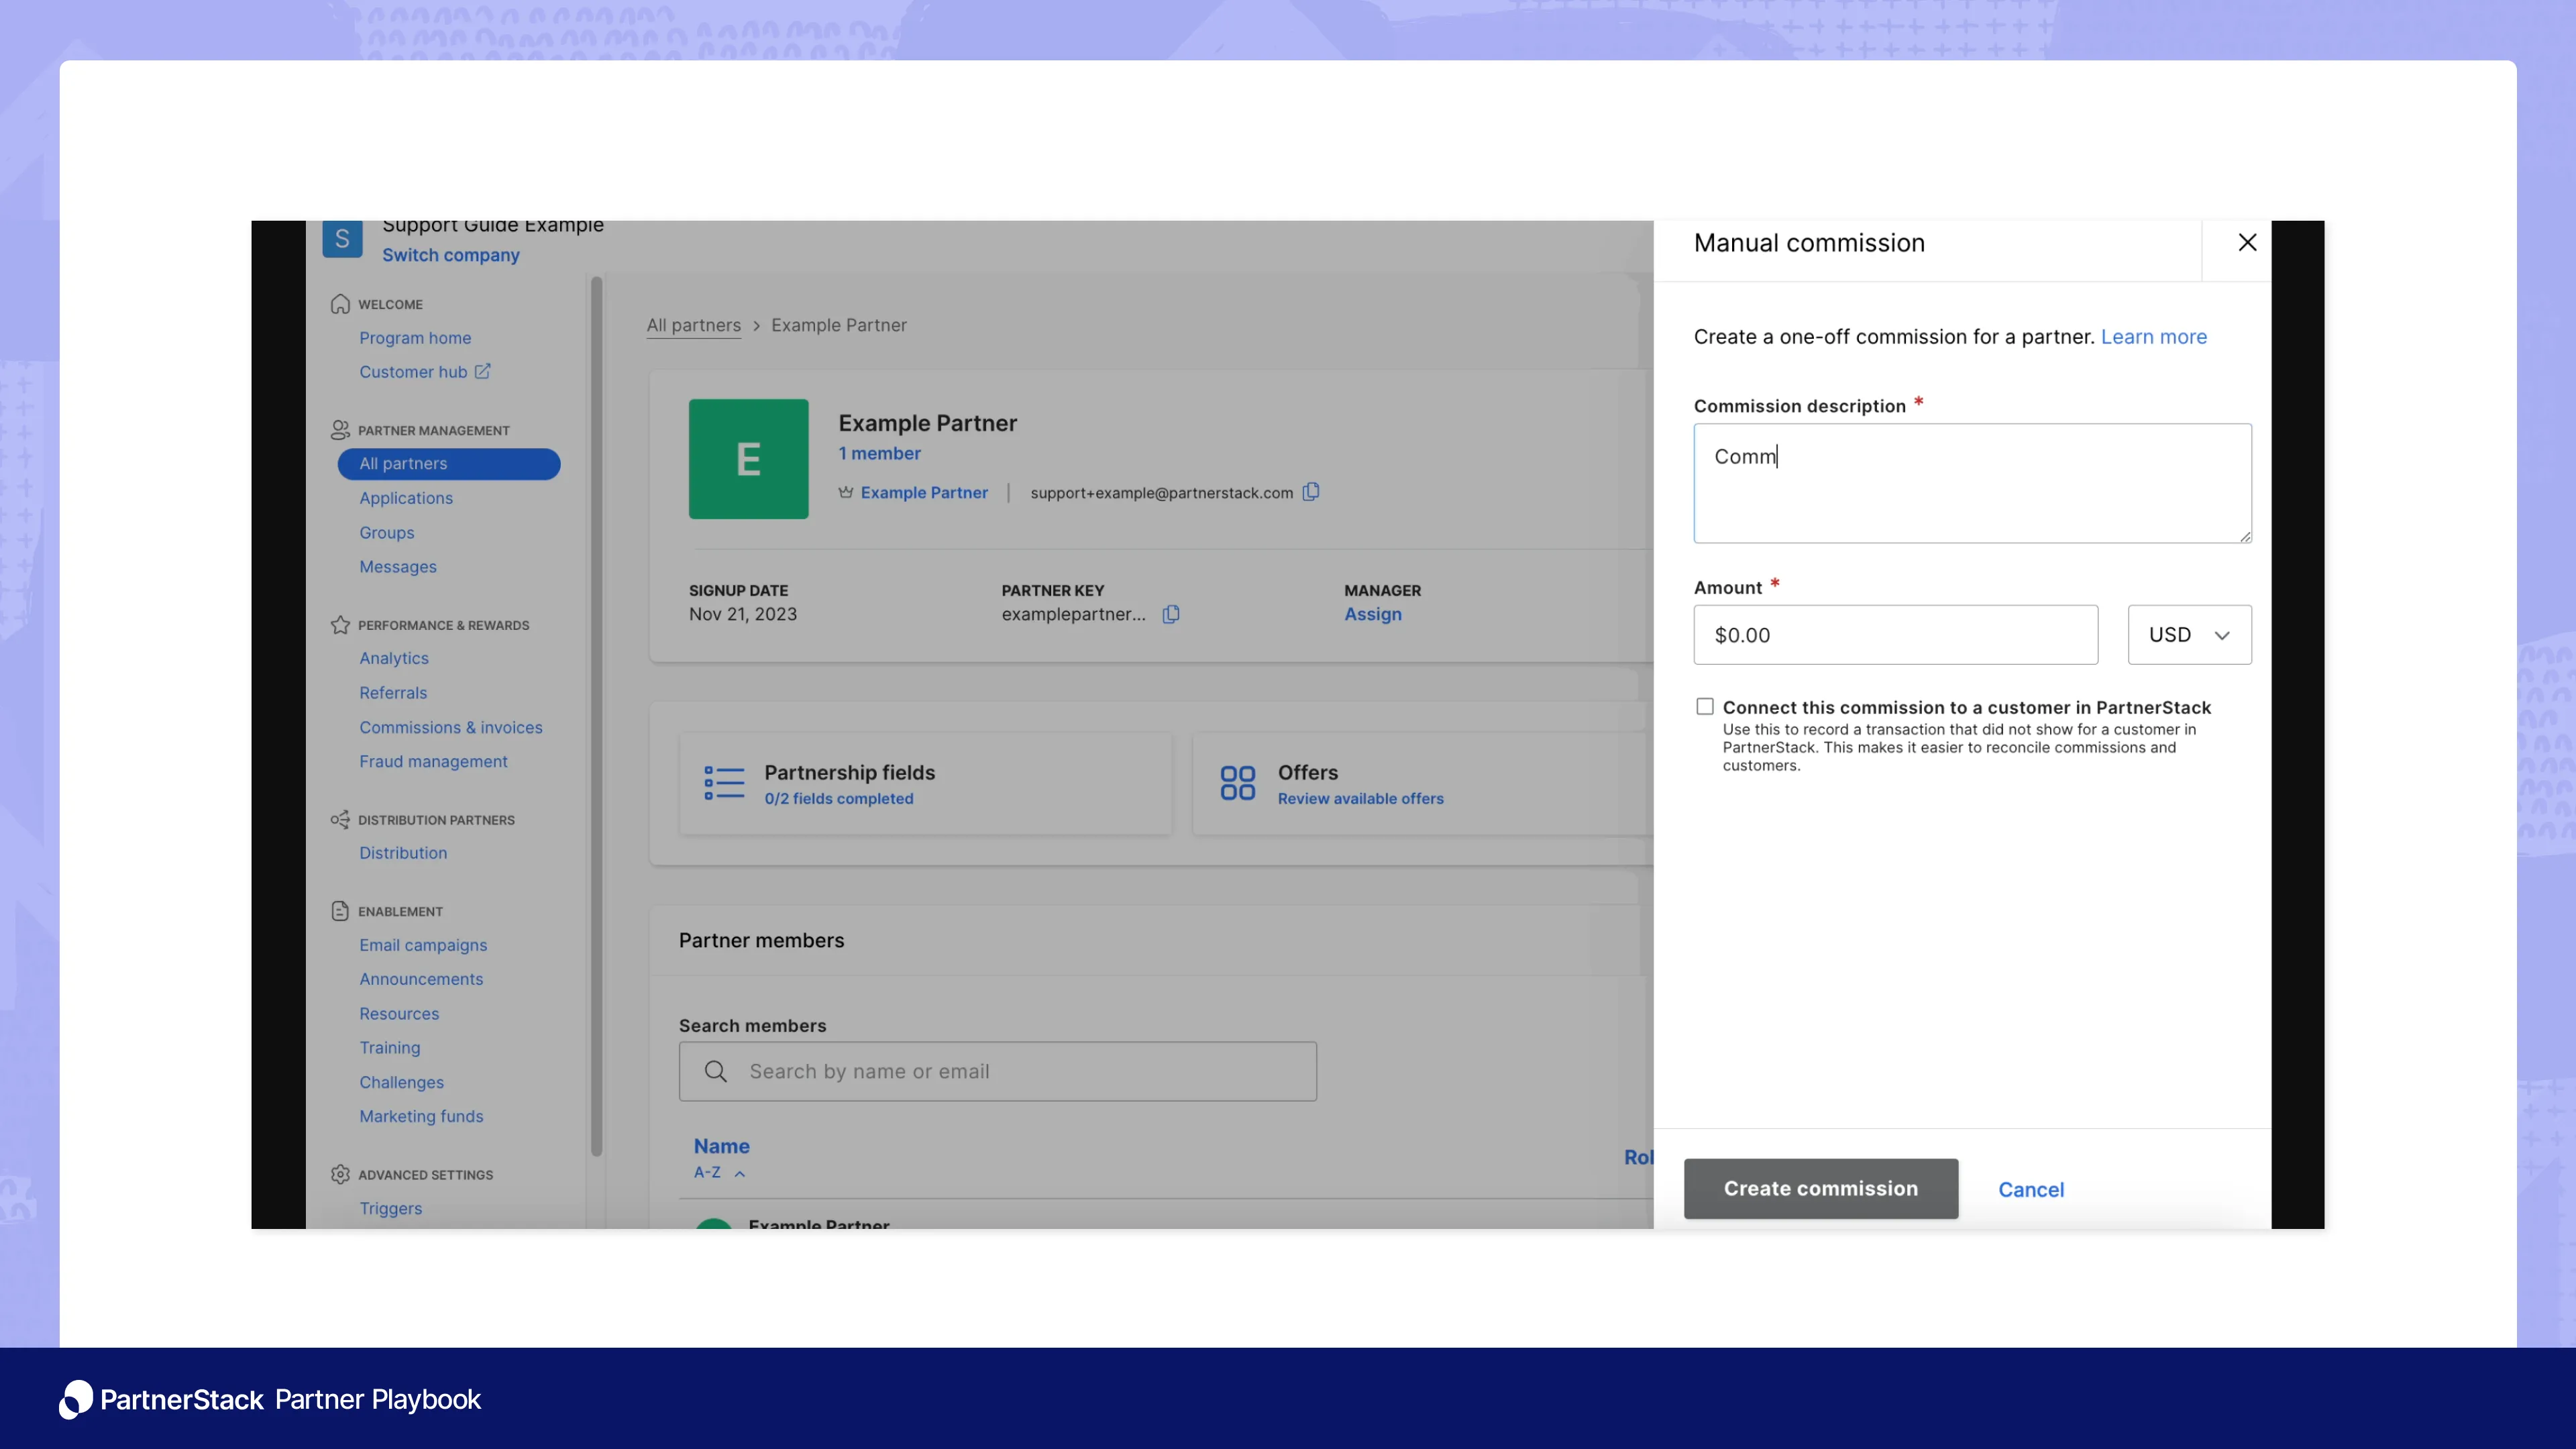
Task: Copy the partner key
Action: click(x=1170, y=614)
